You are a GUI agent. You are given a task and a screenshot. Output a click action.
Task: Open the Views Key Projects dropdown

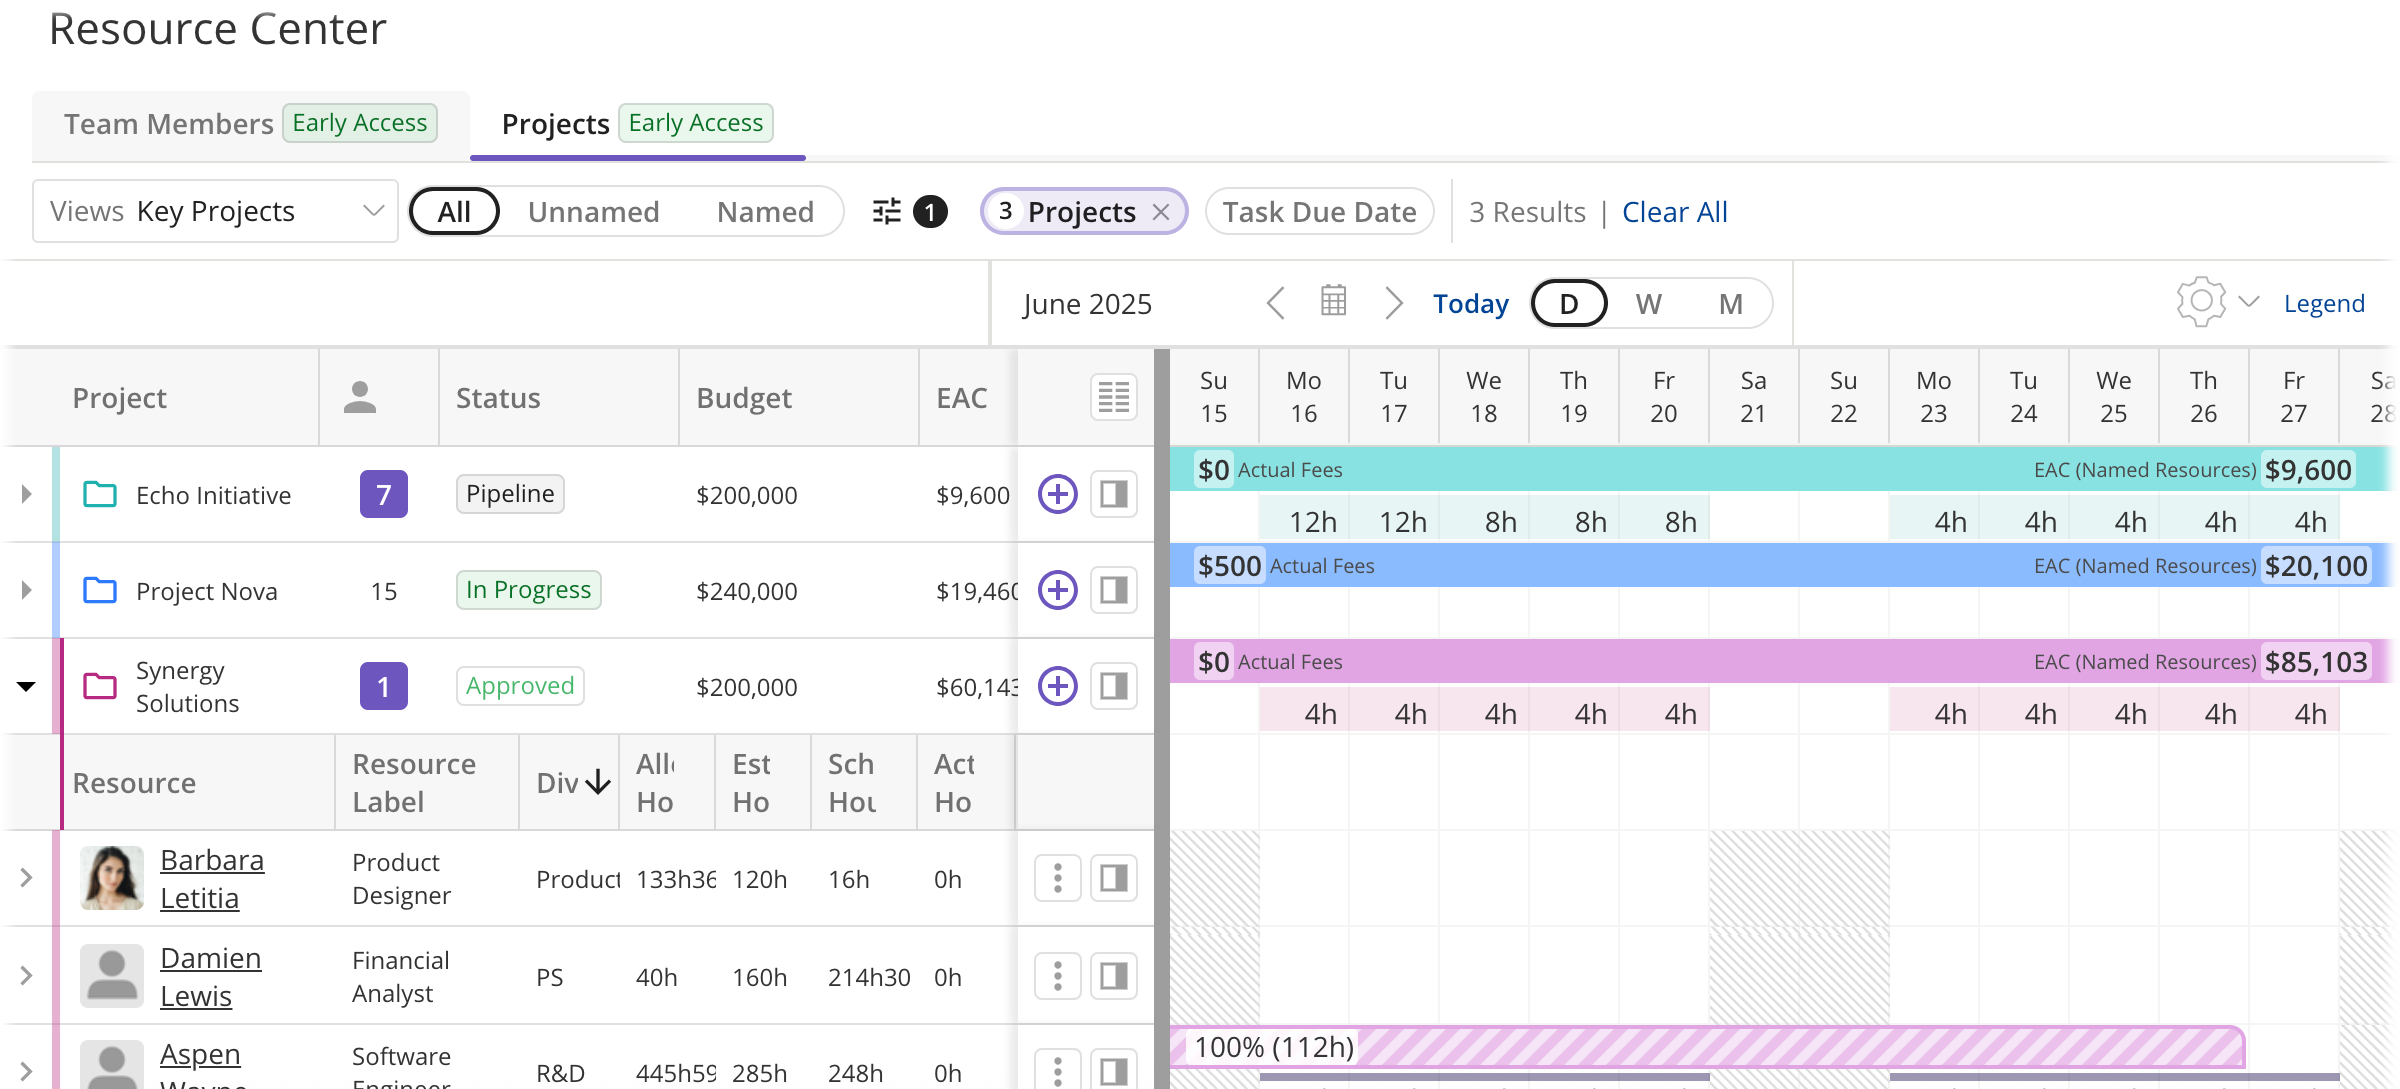pyautogui.click(x=215, y=211)
